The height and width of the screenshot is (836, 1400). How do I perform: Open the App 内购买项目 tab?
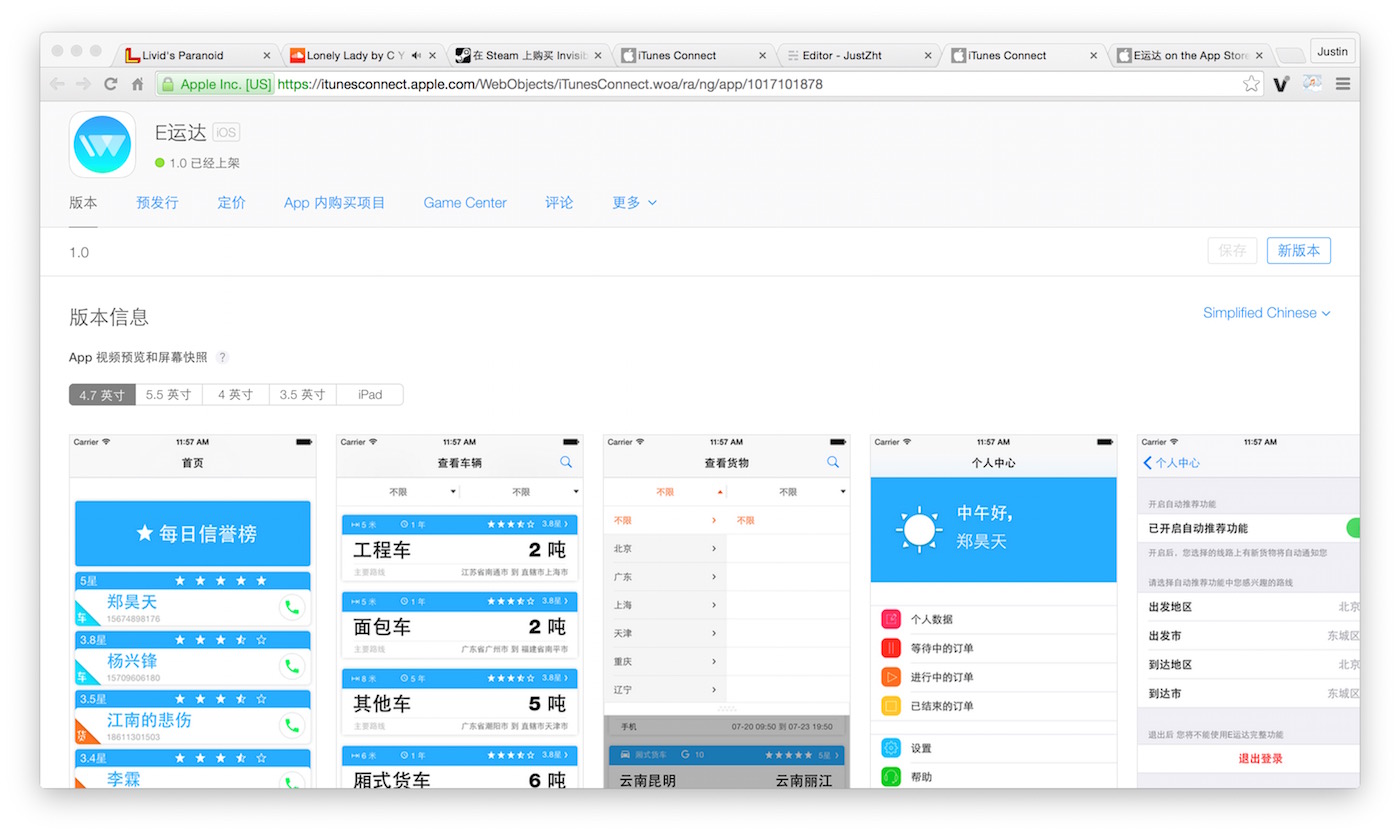(x=334, y=203)
